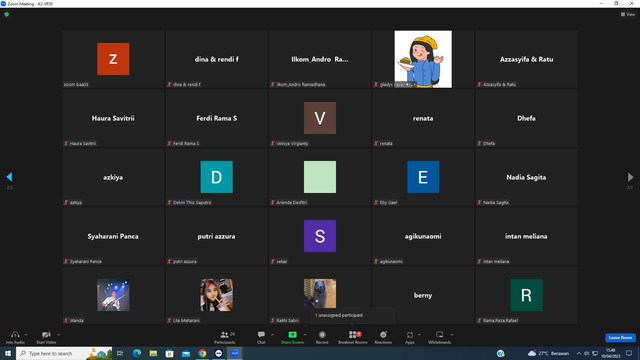Click the 'Type here to search' taskbar box
640x360 pixels.
(64, 353)
